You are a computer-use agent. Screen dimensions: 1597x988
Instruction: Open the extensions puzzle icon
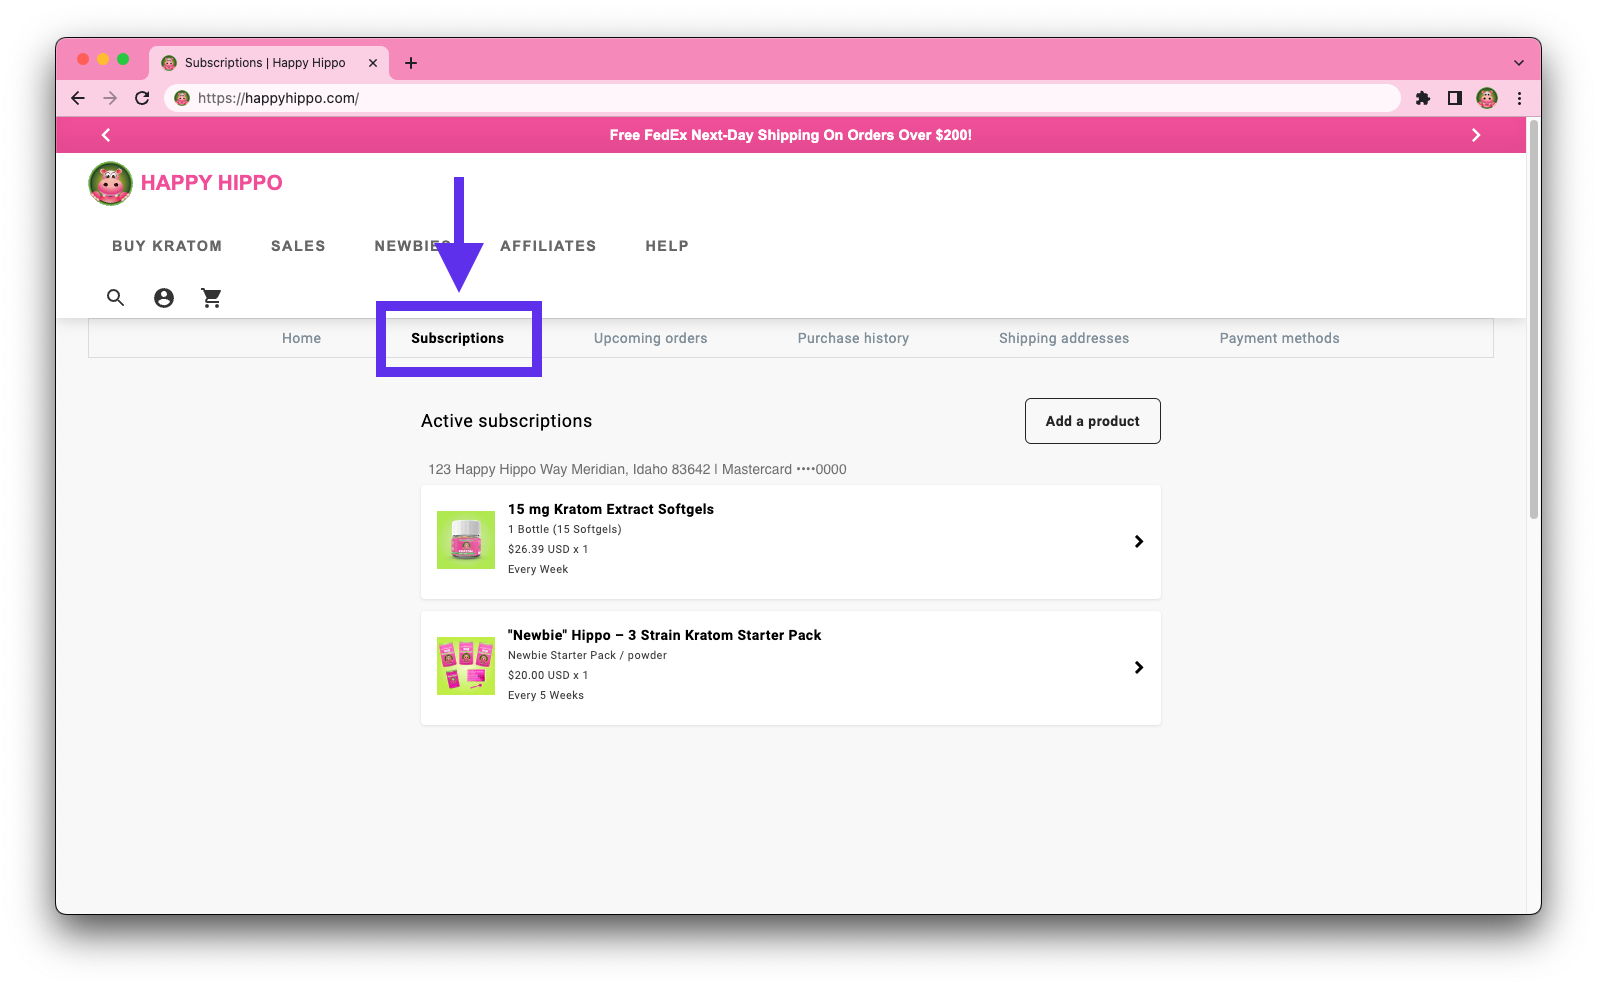[x=1423, y=98]
